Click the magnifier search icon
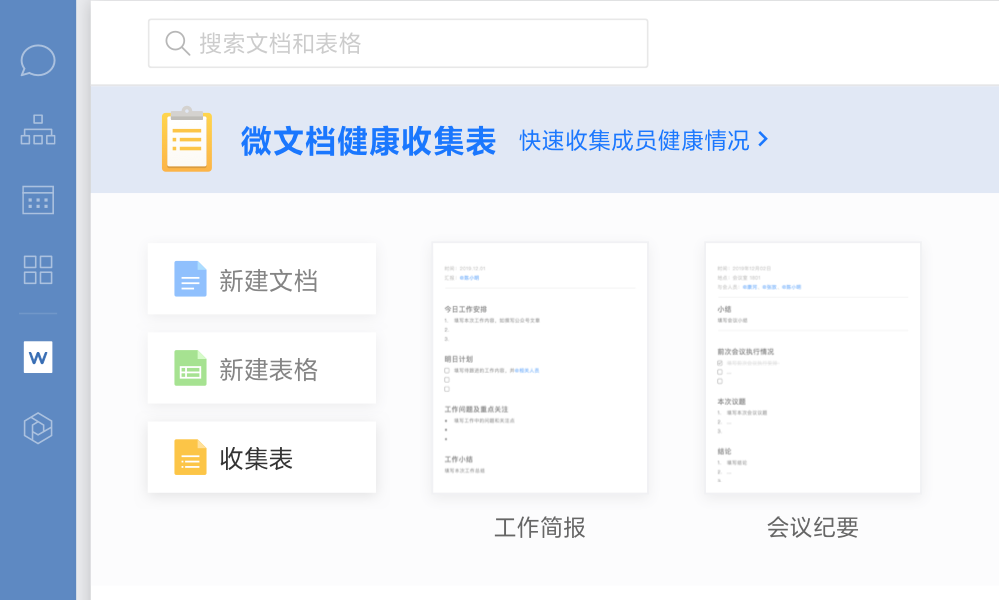Image resolution: width=999 pixels, height=600 pixels. point(177,43)
